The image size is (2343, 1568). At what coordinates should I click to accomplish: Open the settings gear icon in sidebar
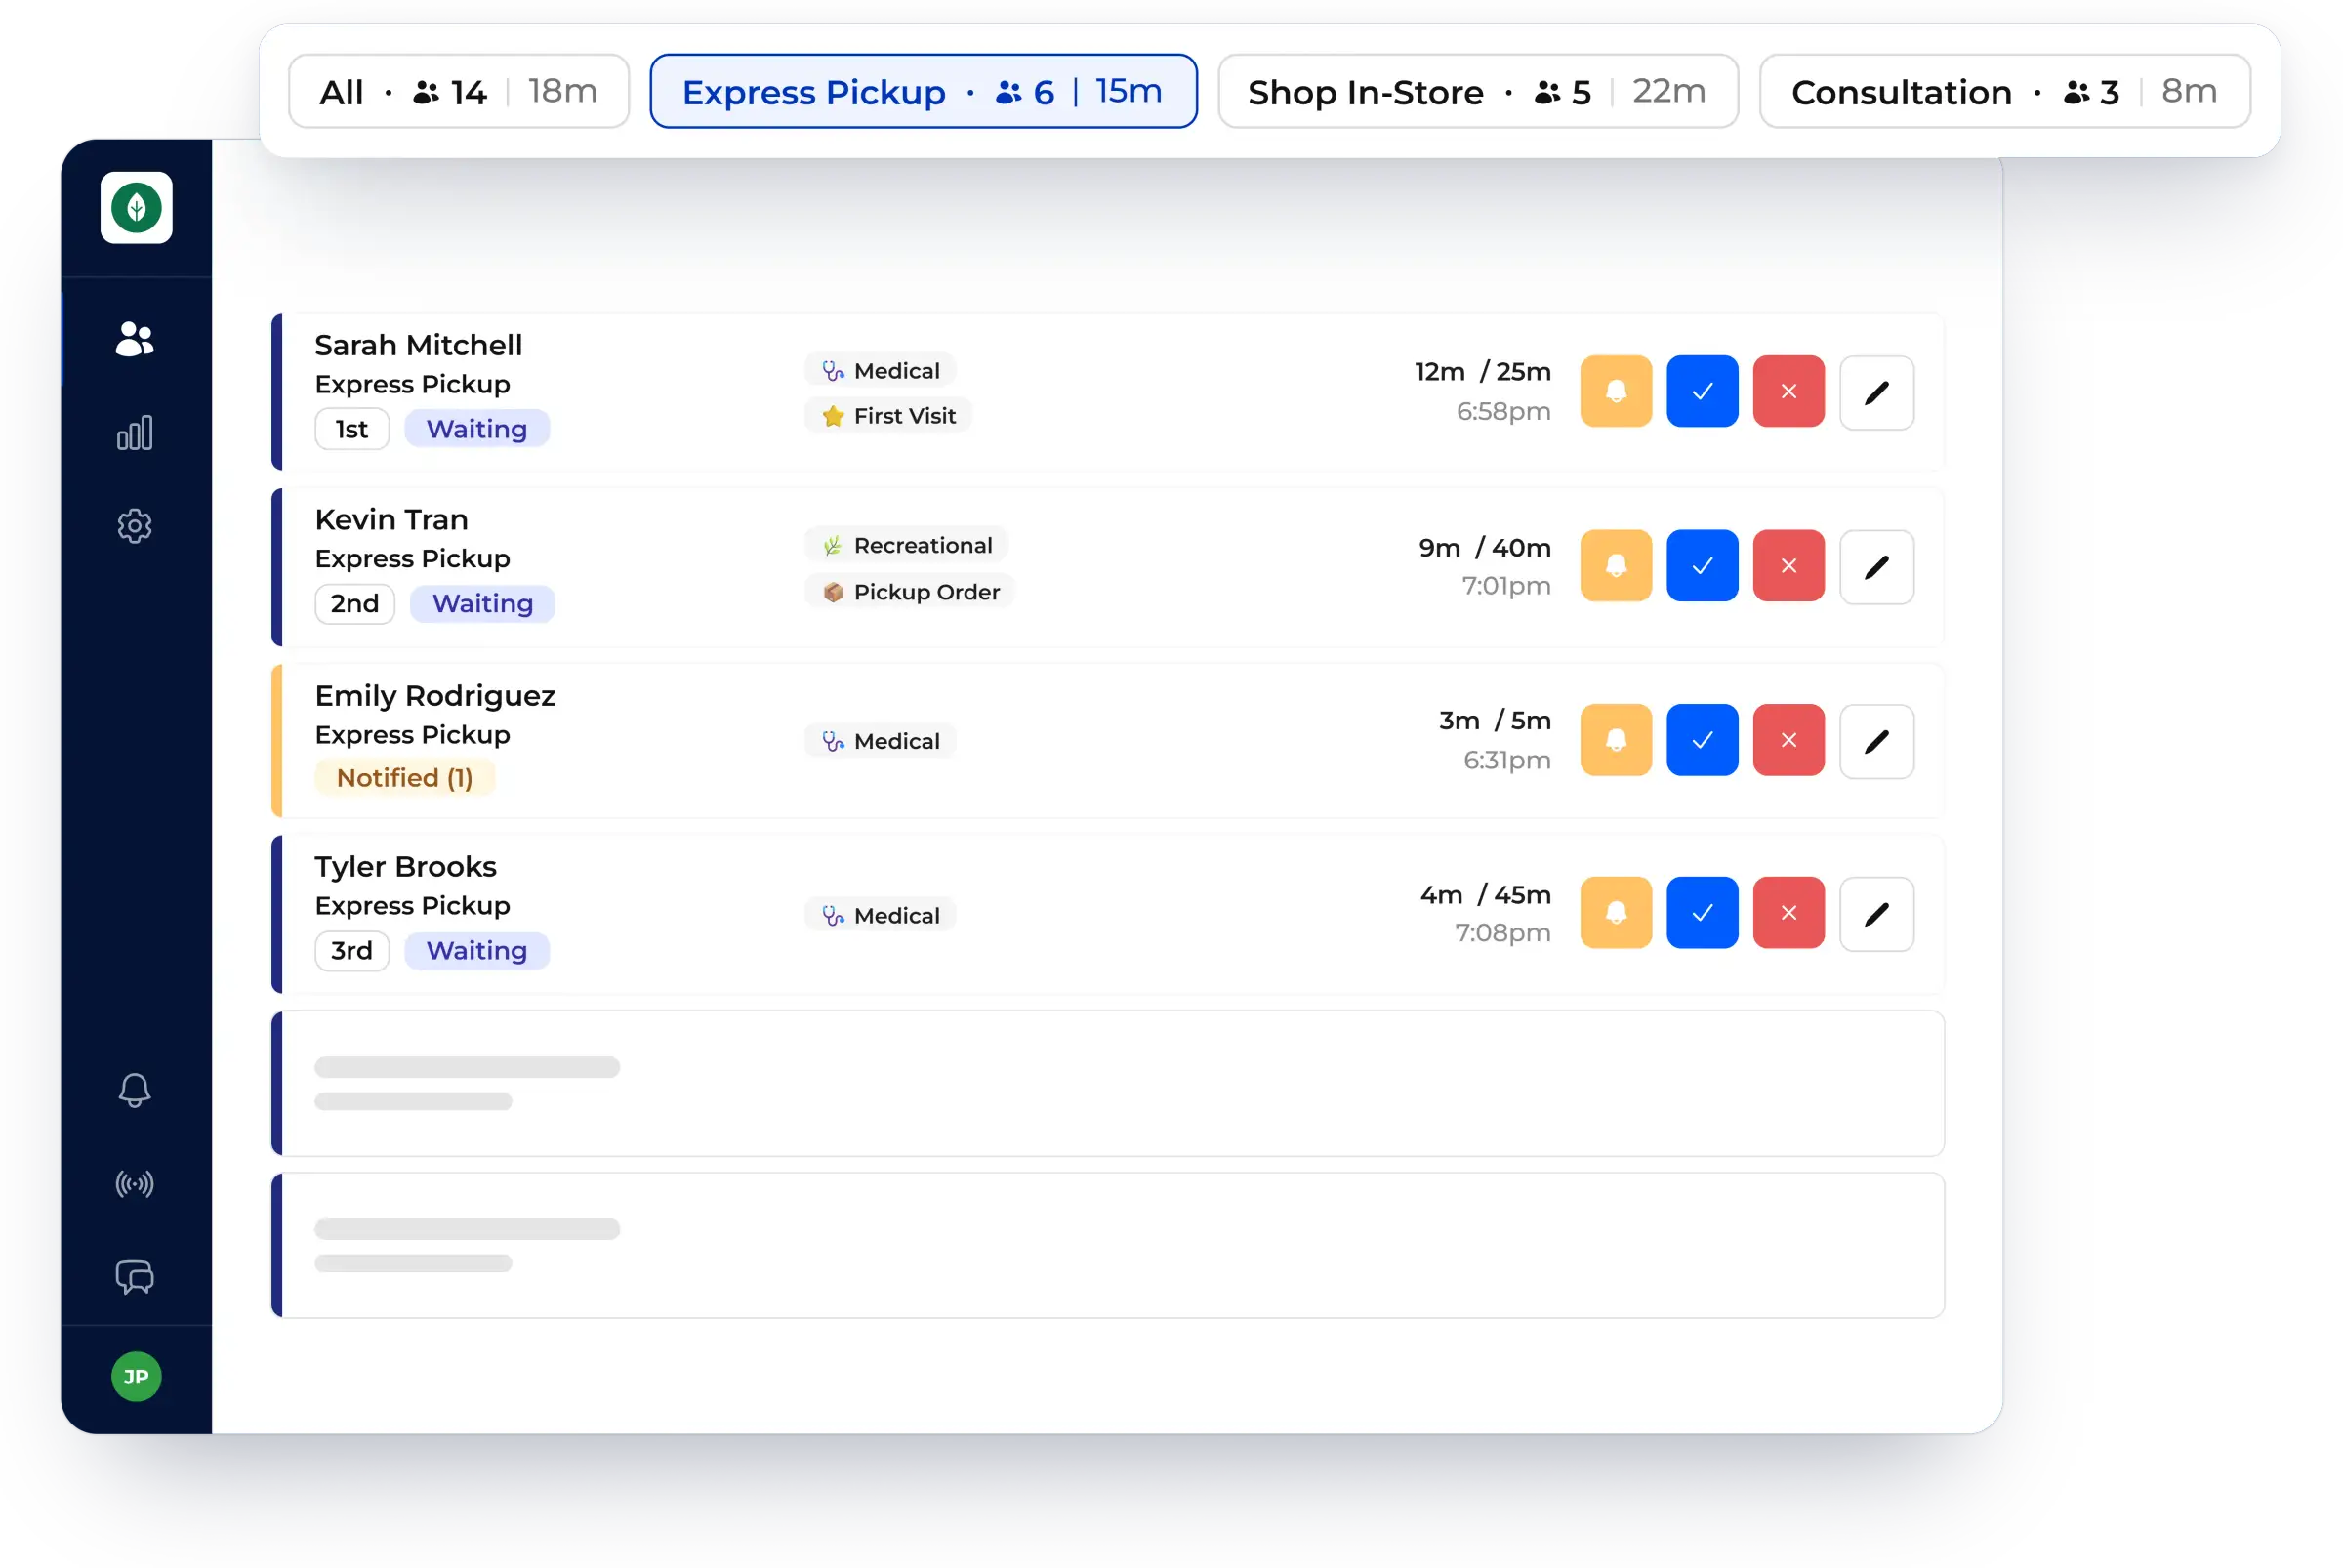(135, 525)
